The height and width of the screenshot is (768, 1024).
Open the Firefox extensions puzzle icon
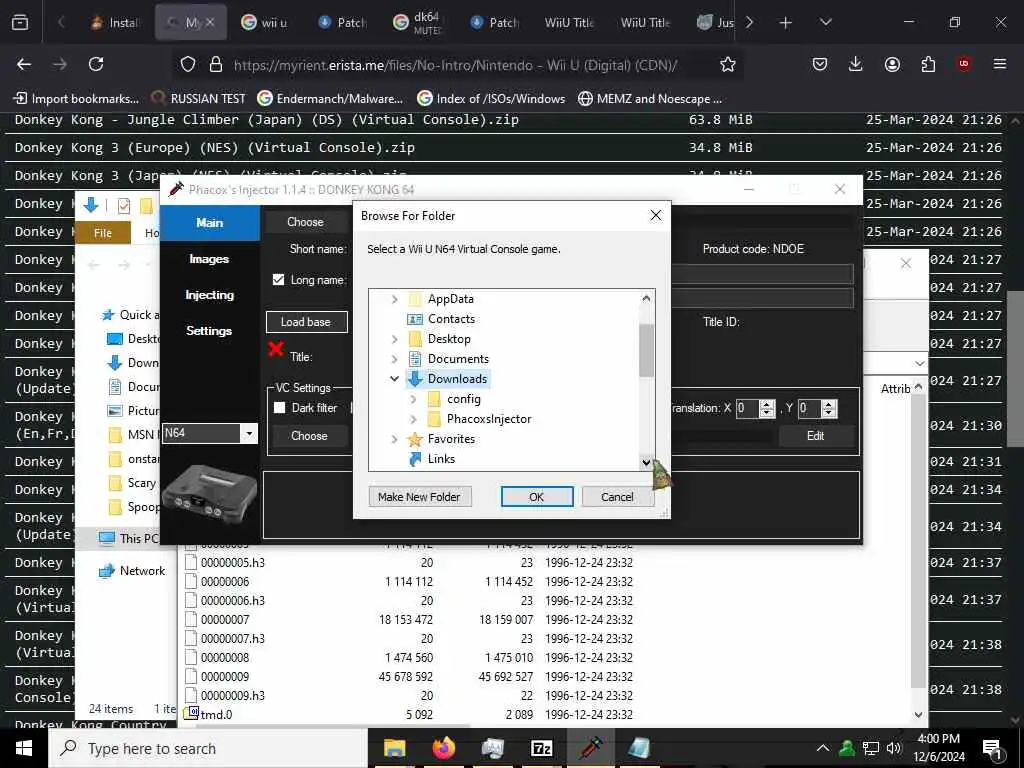(928, 64)
